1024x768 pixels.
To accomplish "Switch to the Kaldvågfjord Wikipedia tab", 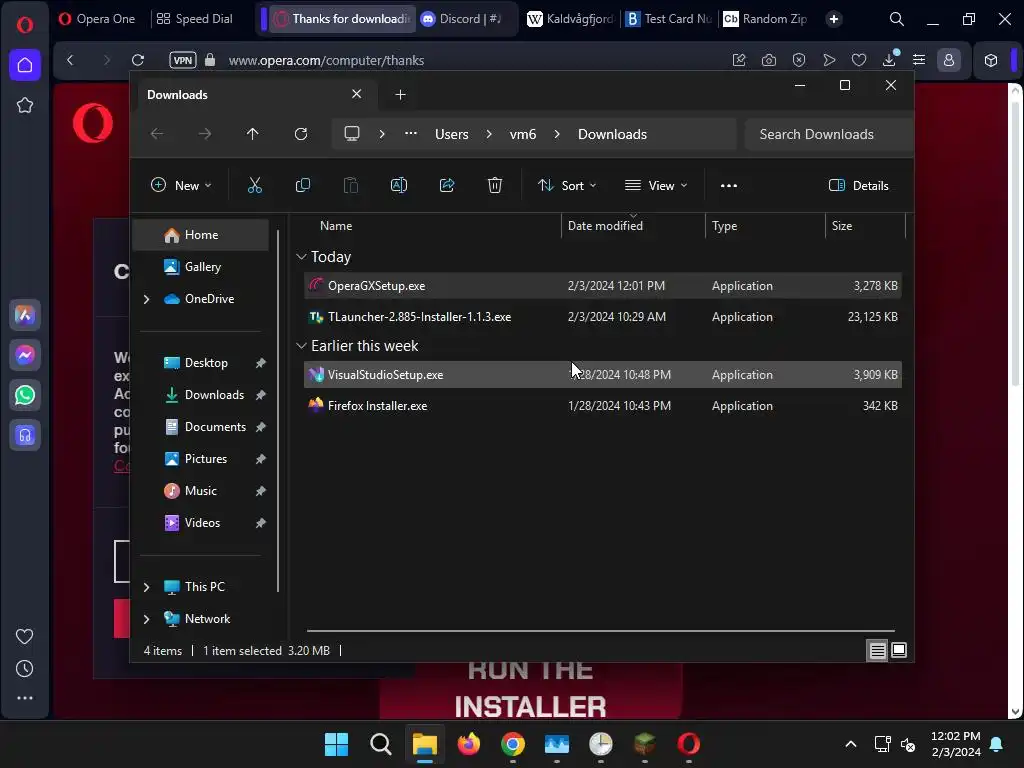I will point(570,19).
